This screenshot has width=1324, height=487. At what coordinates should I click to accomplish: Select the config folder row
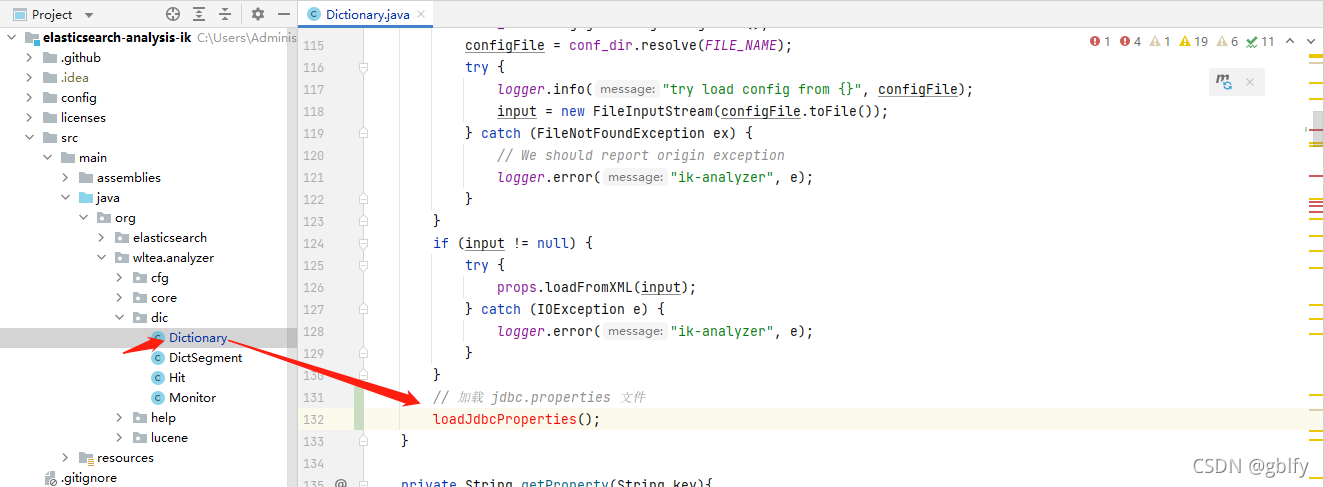(149, 97)
